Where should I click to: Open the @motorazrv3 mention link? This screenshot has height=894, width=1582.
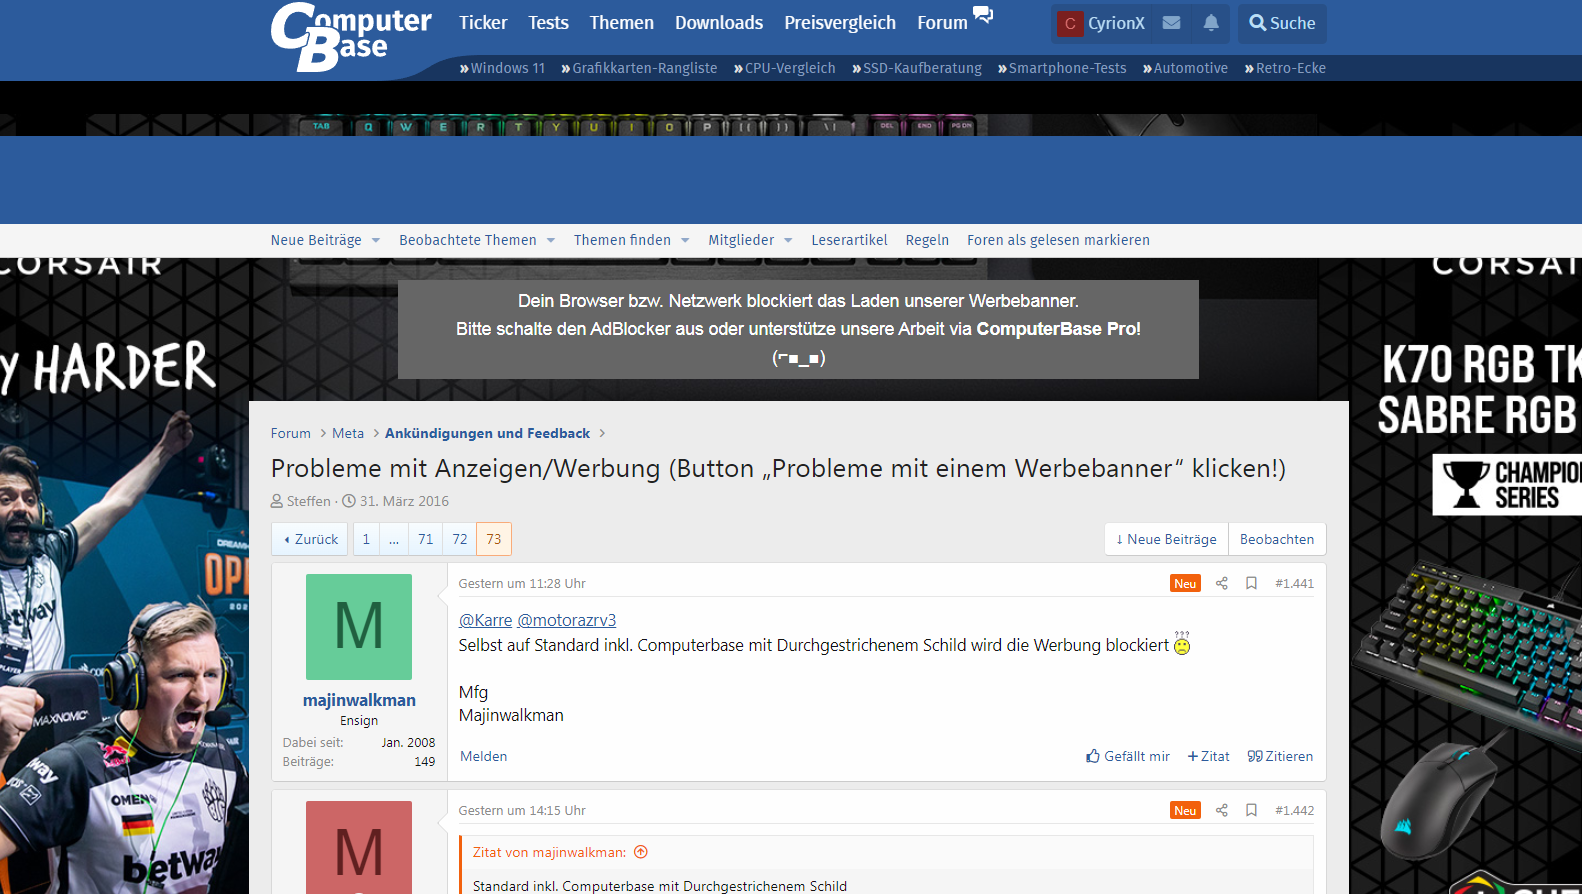click(566, 620)
